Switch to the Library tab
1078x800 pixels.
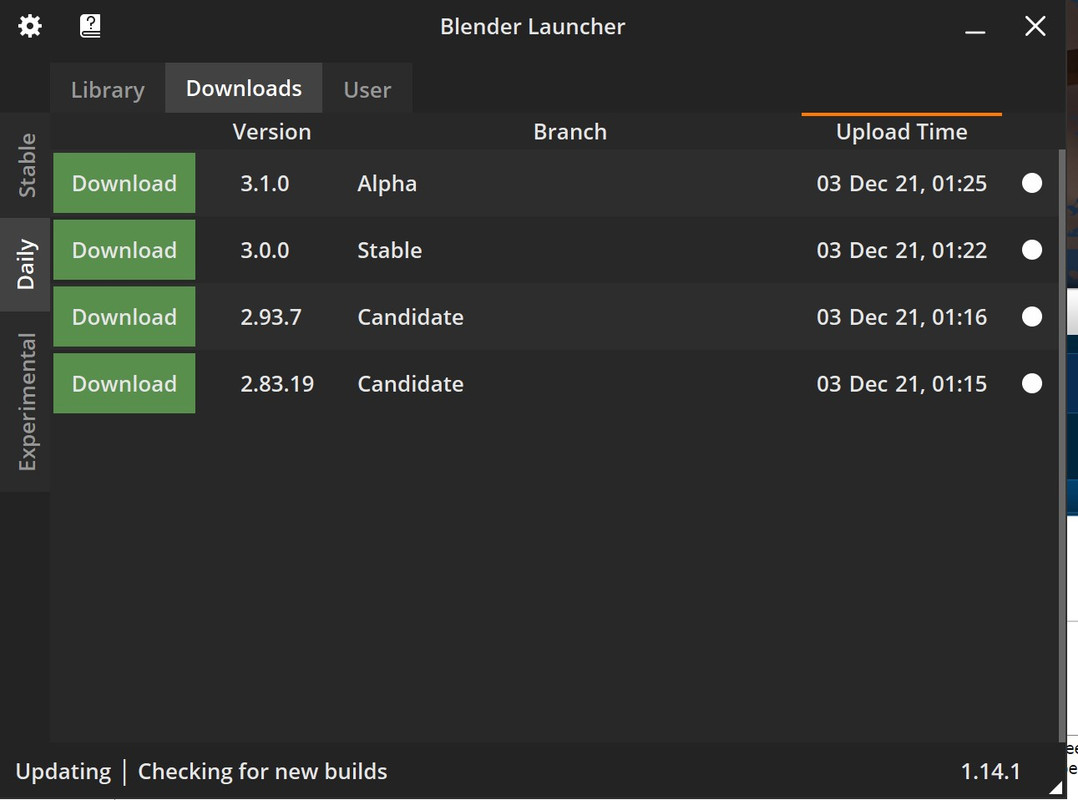pyautogui.click(x=108, y=89)
